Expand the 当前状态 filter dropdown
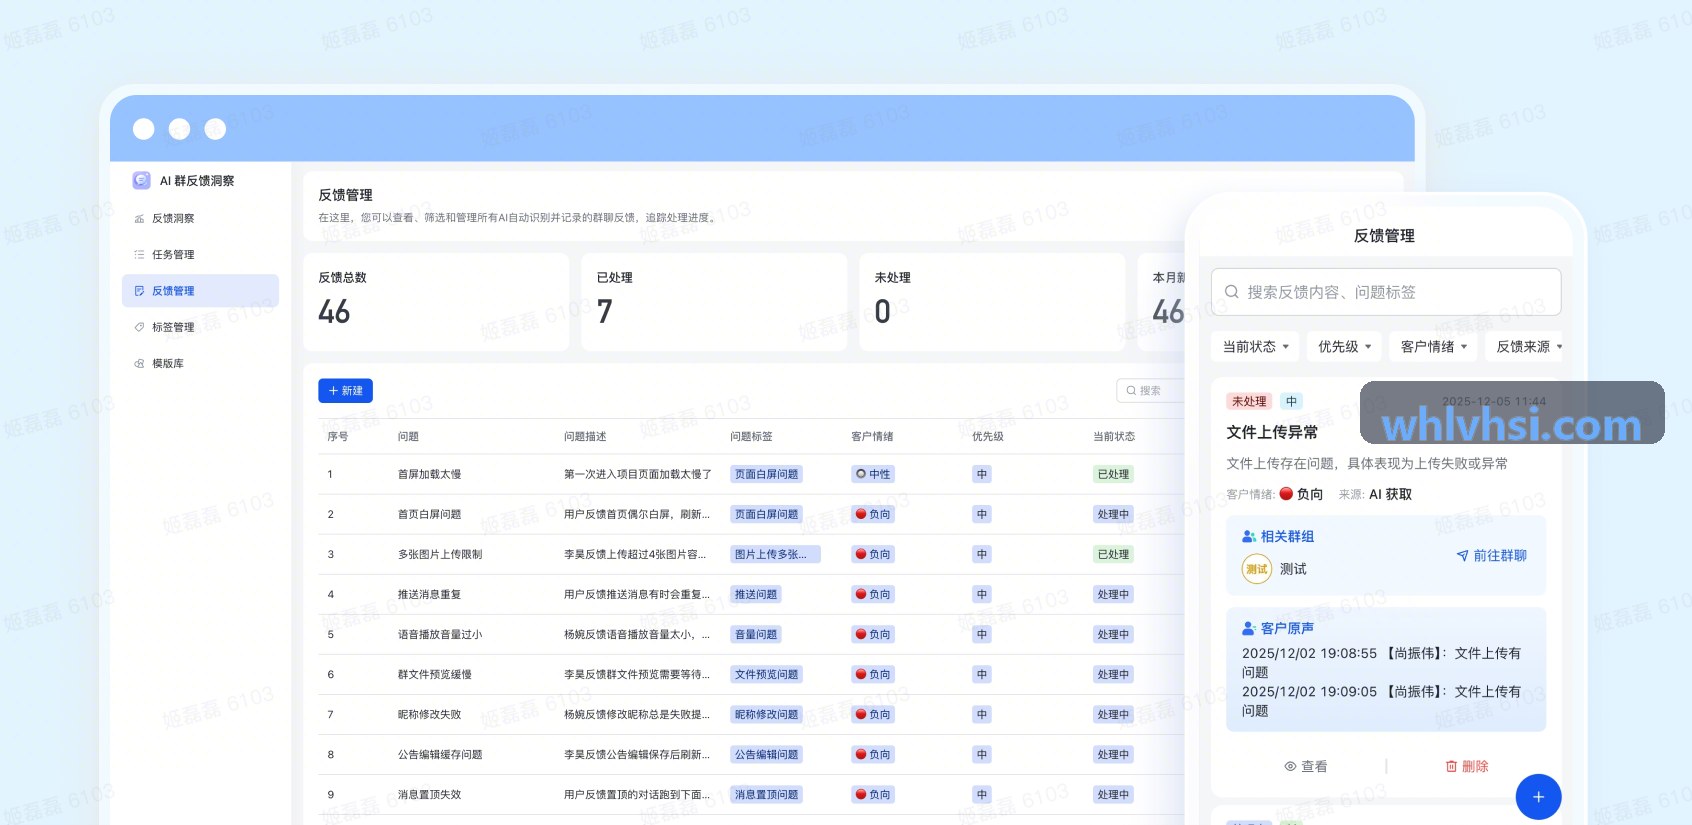This screenshot has width=1692, height=825. (1255, 347)
